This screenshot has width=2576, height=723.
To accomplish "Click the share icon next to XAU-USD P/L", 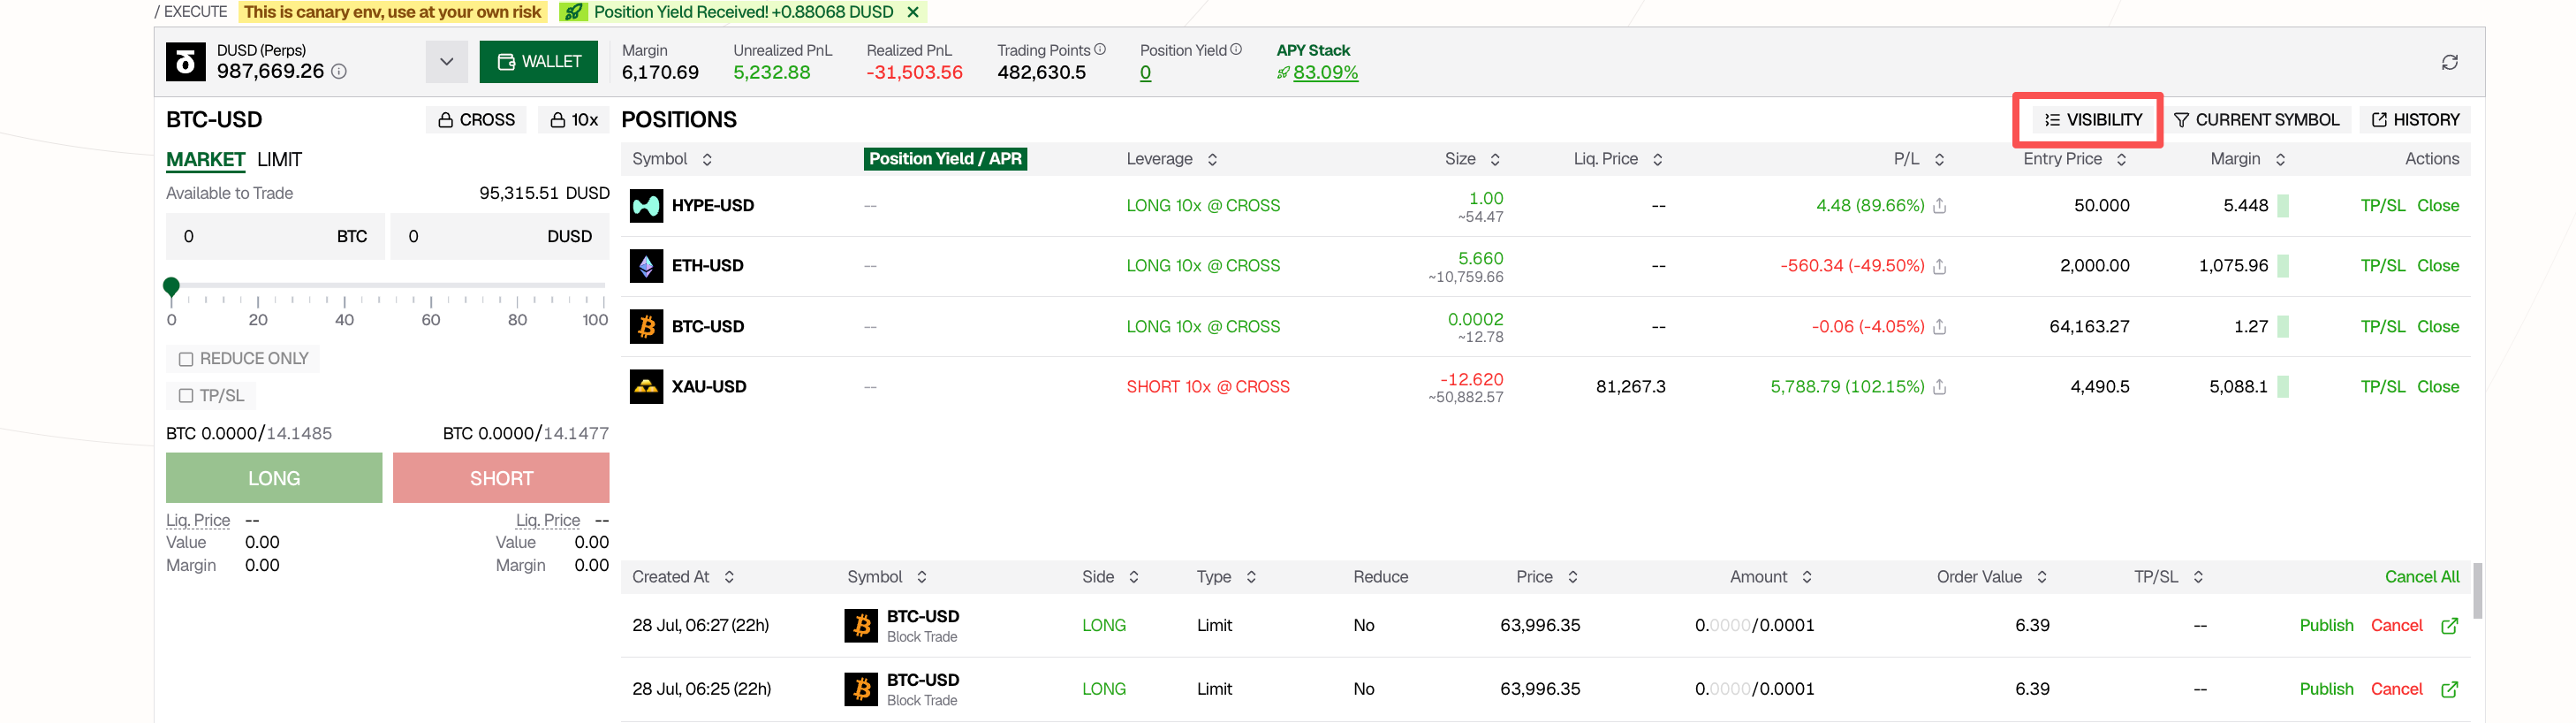I will click(1939, 387).
